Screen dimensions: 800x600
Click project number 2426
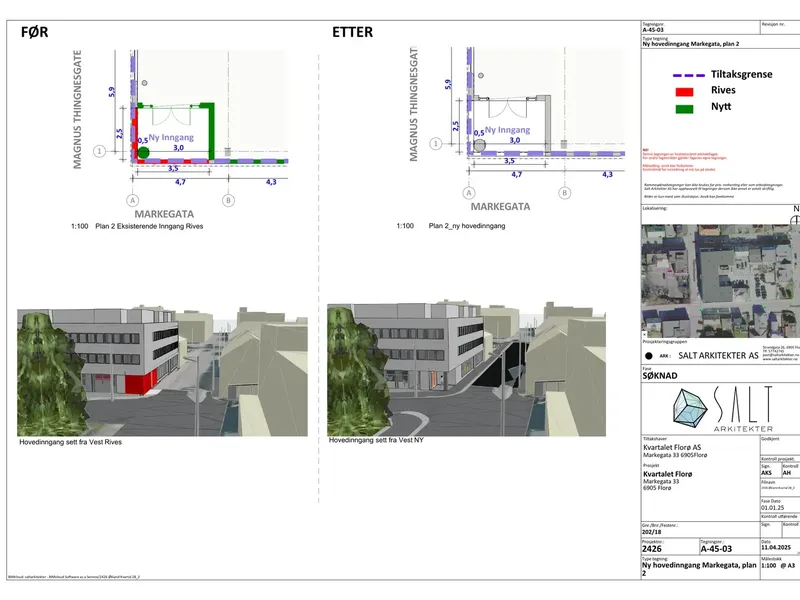click(652, 549)
